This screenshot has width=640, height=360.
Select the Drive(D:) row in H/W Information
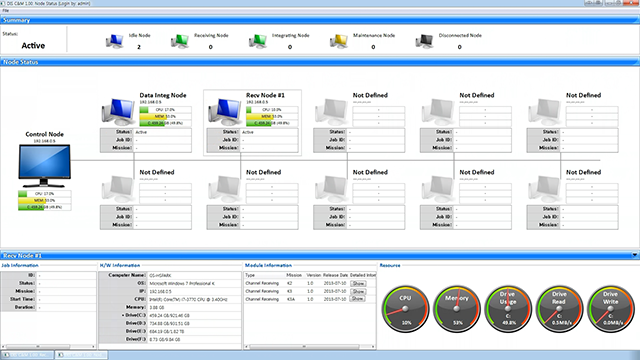tap(170, 323)
